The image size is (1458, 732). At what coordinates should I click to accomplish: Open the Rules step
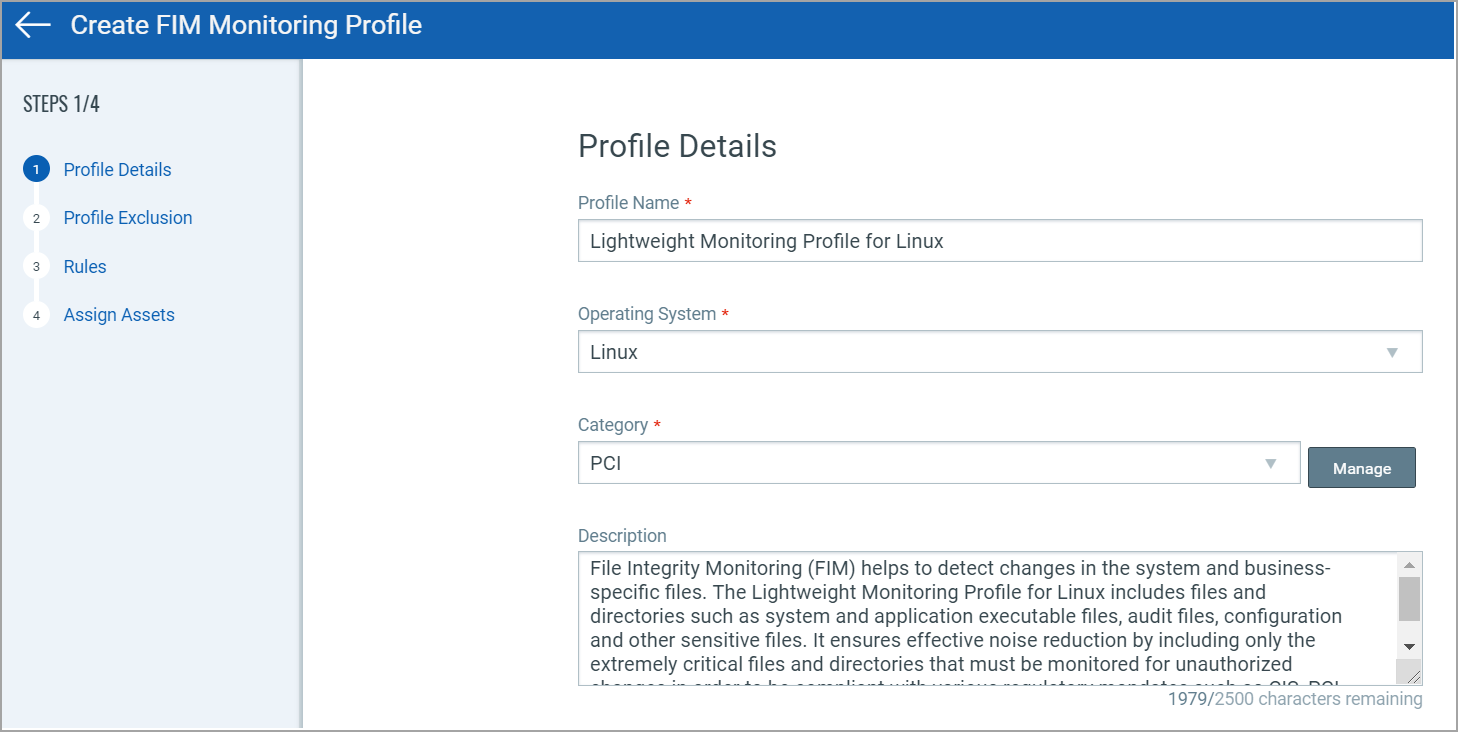pos(85,267)
